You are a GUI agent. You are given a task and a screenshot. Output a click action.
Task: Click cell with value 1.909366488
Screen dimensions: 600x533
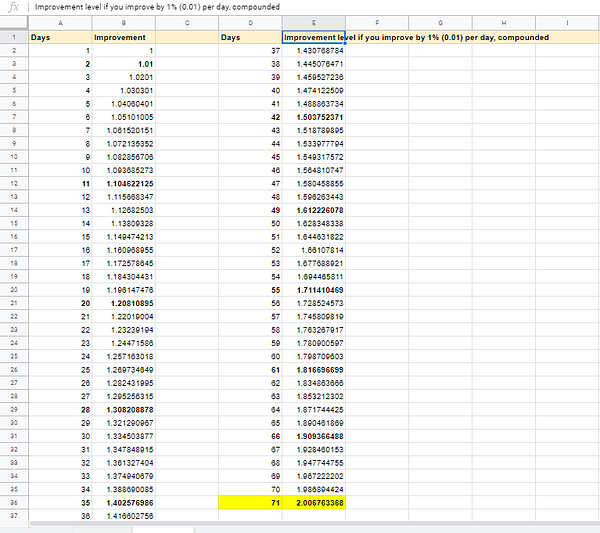[x=314, y=436]
